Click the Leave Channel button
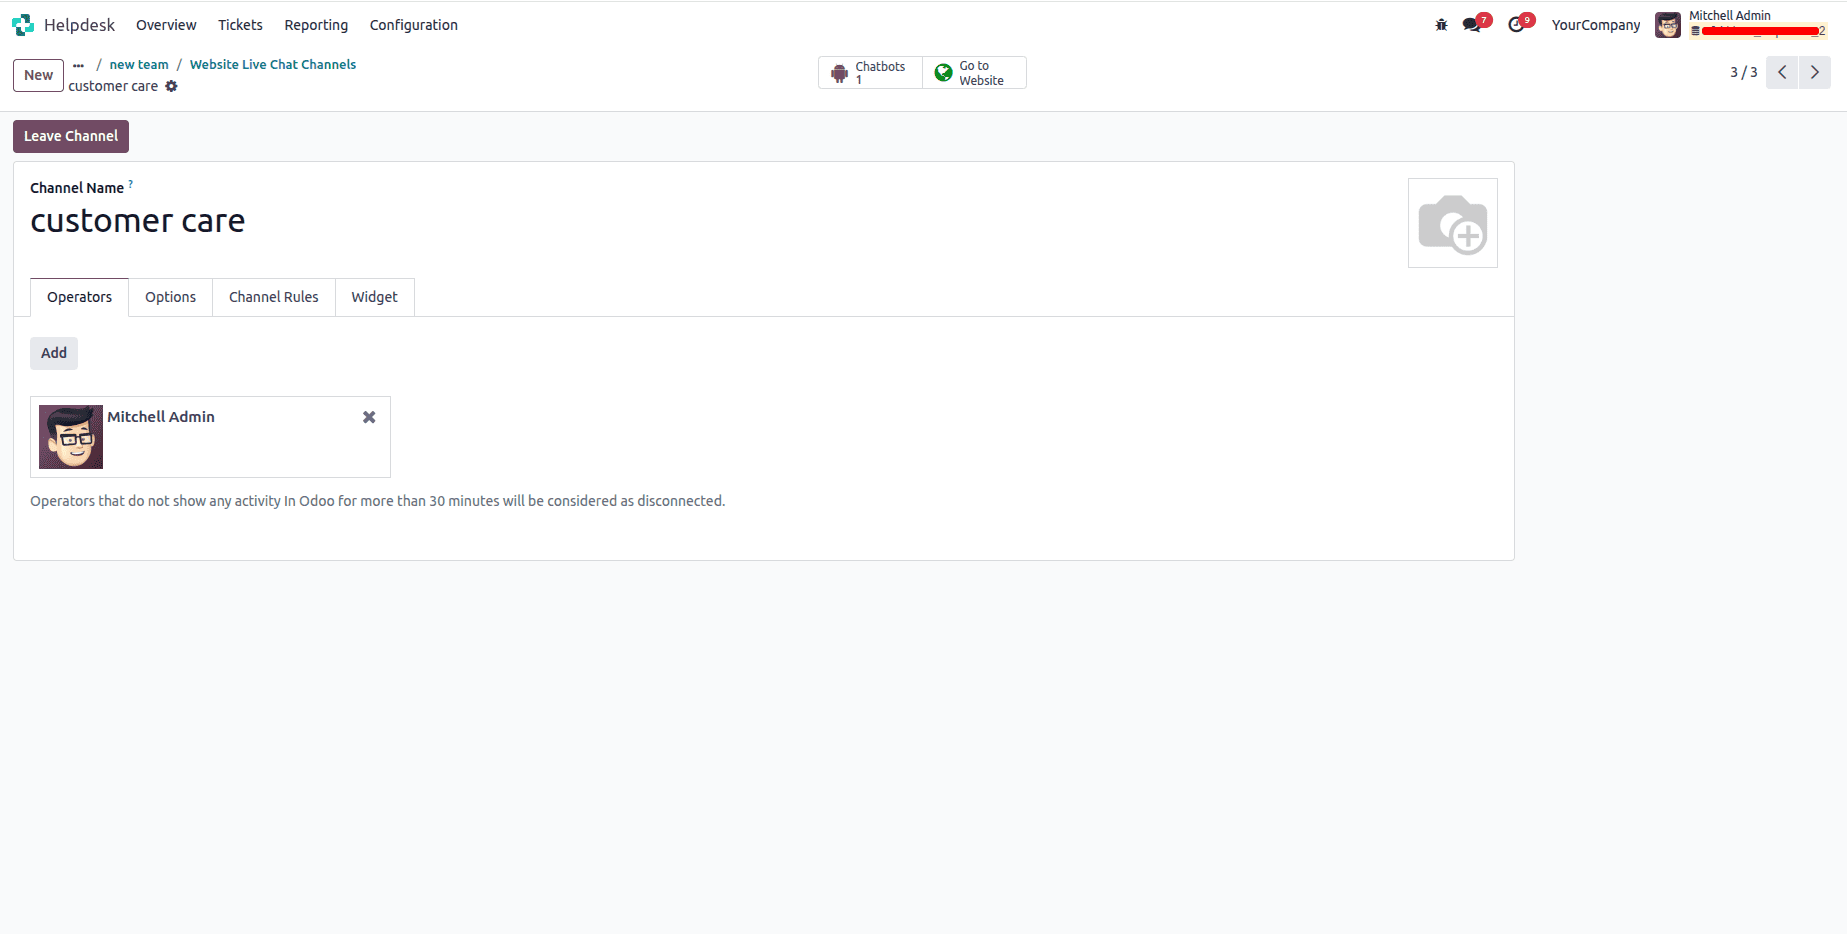 (x=70, y=136)
